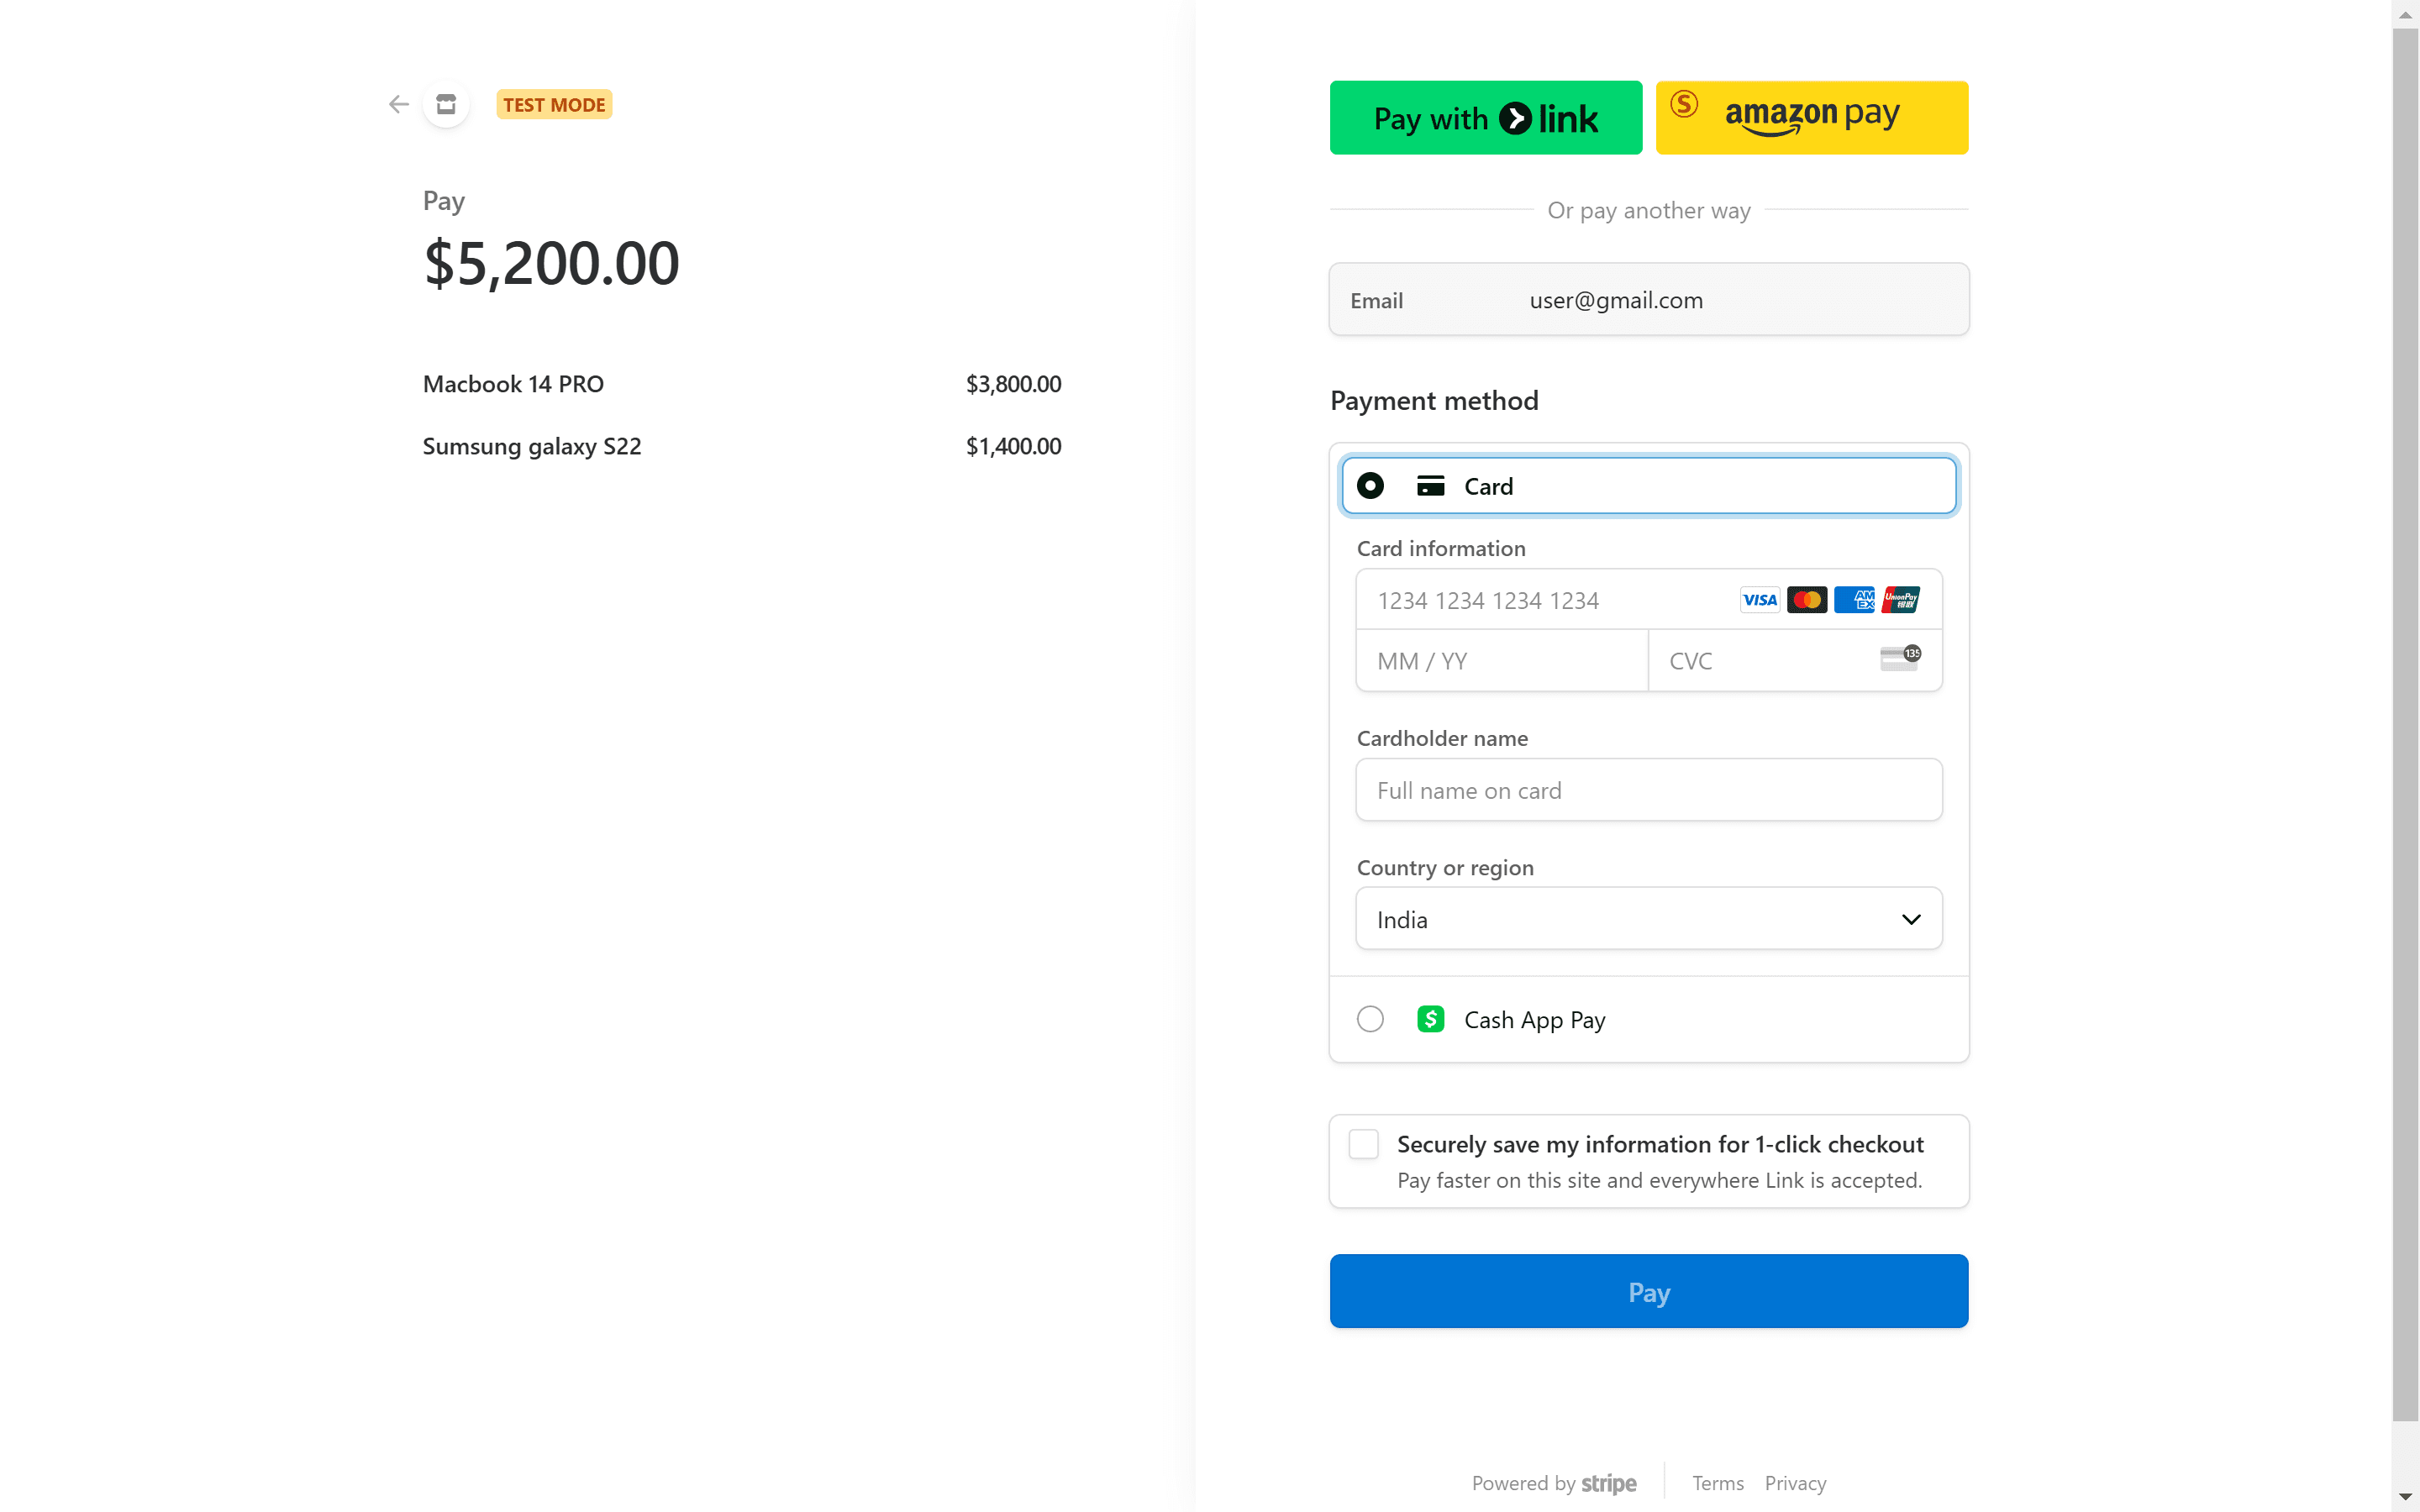Click the American Express logo icon
This screenshot has height=1512, width=2420.
[x=1854, y=600]
